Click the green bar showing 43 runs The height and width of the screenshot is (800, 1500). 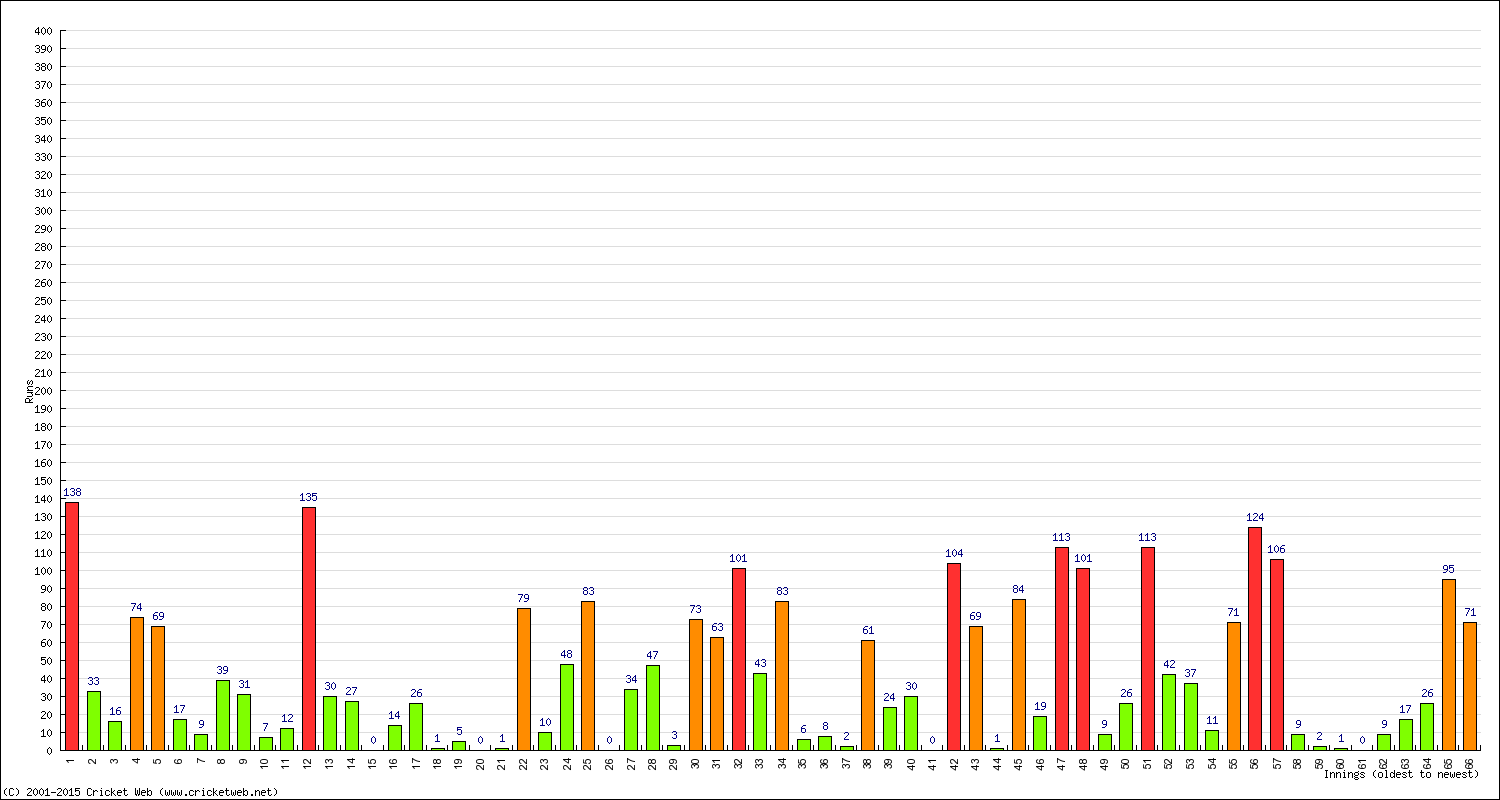(760, 712)
